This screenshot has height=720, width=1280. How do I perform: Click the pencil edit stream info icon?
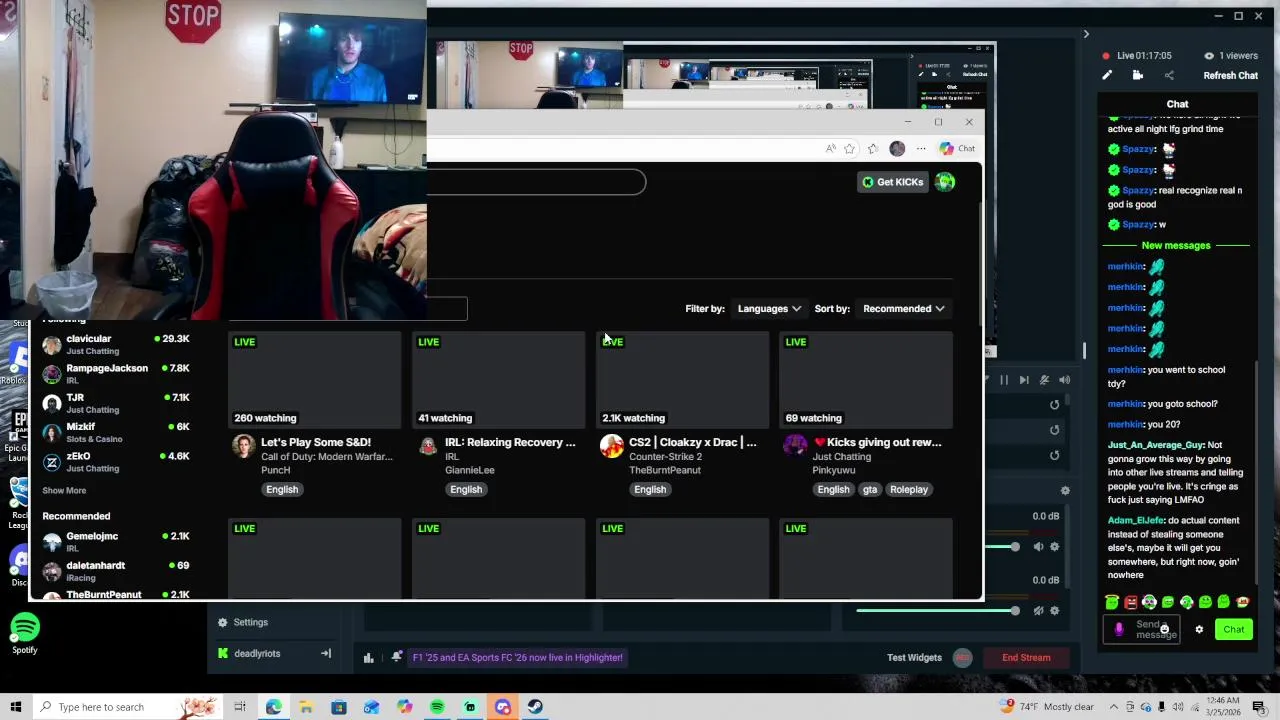point(1107,75)
